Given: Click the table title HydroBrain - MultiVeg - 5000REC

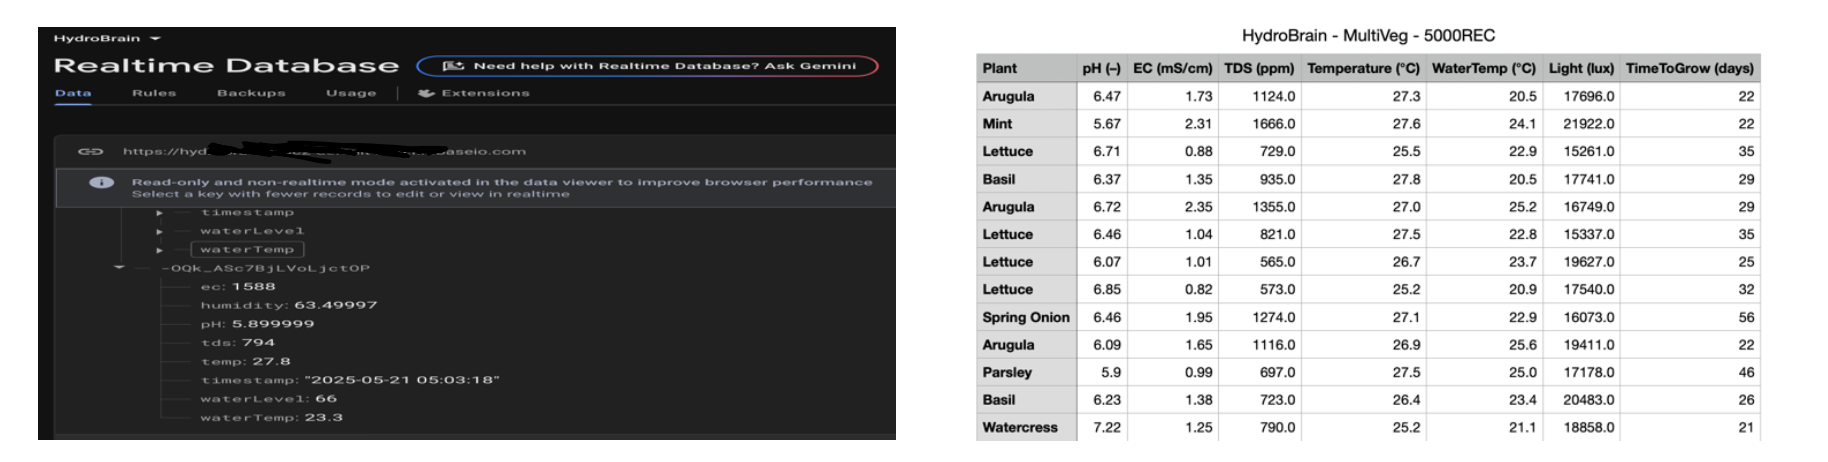Looking at the screenshot, I should [x=1368, y=35].
